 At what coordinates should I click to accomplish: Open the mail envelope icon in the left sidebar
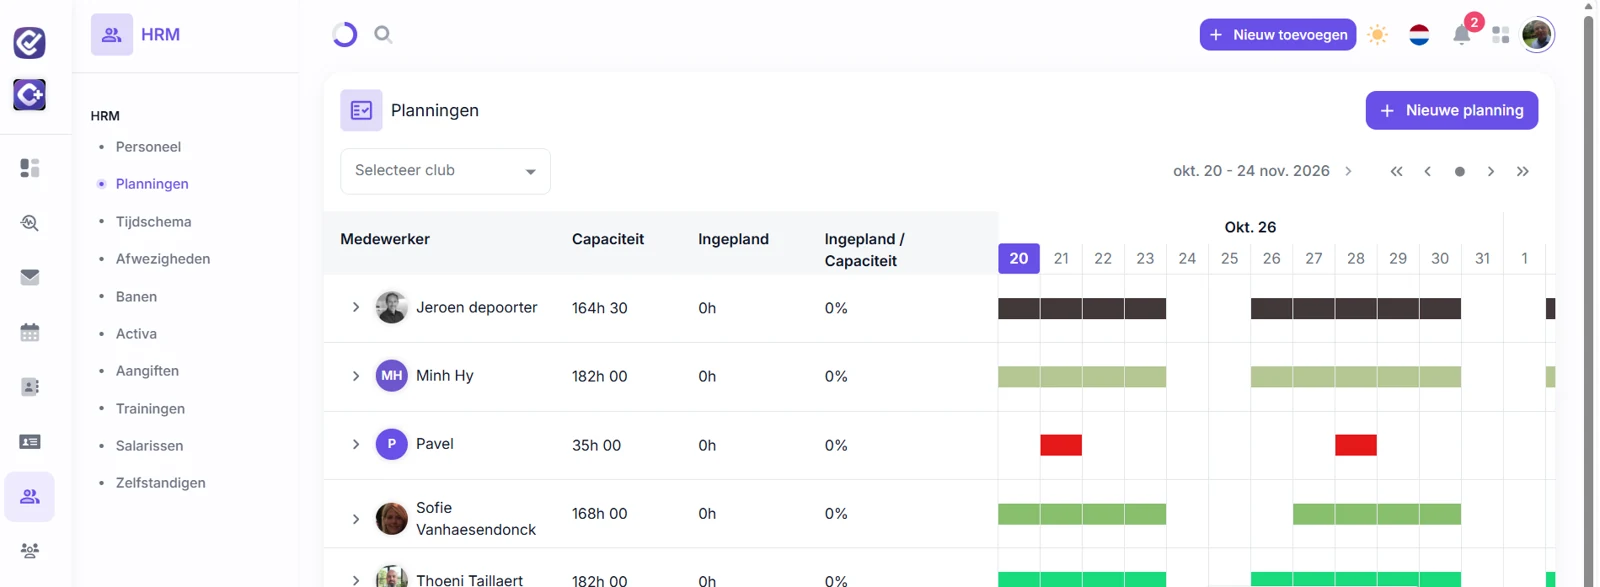coord(30,277)
